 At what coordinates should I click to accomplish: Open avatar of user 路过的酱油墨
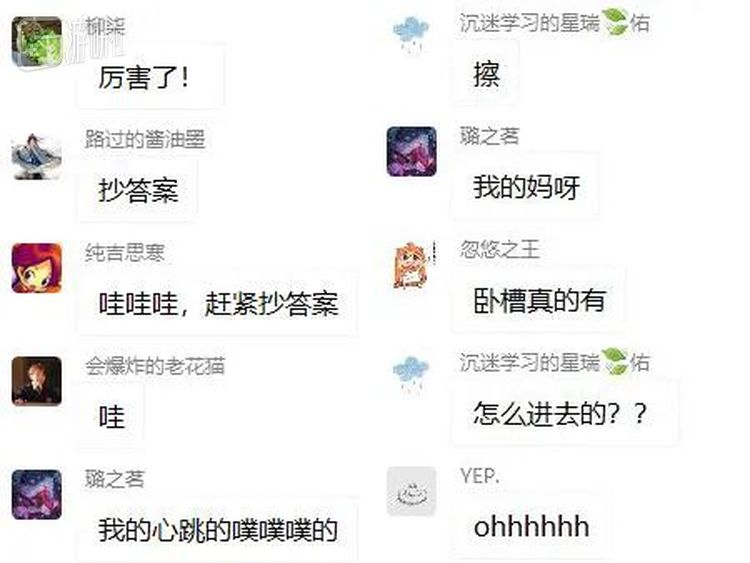[37, 155]
